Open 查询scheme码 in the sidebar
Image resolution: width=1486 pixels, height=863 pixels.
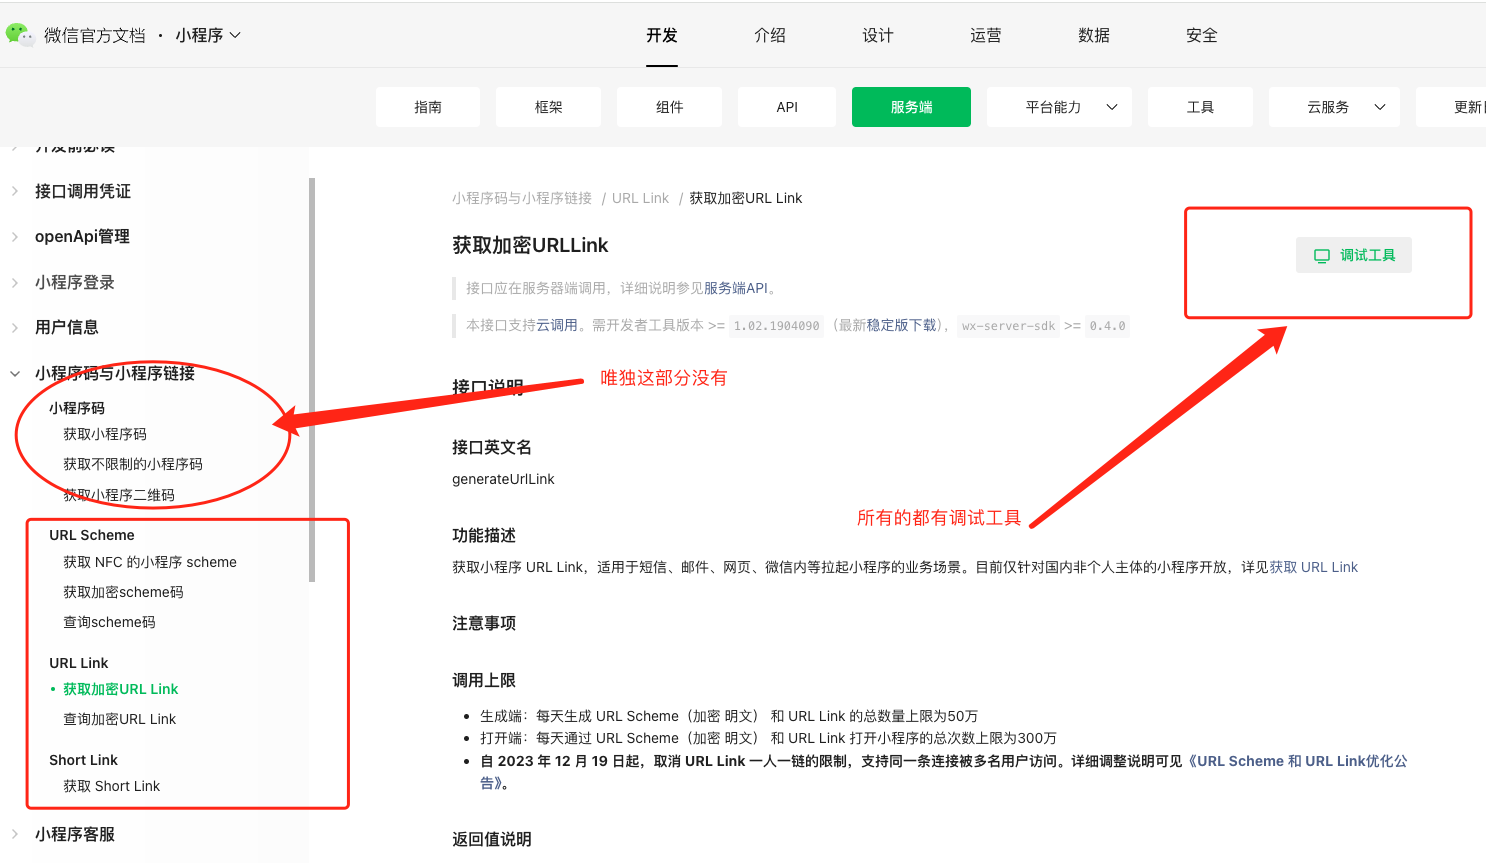click(x=109, y=622)
